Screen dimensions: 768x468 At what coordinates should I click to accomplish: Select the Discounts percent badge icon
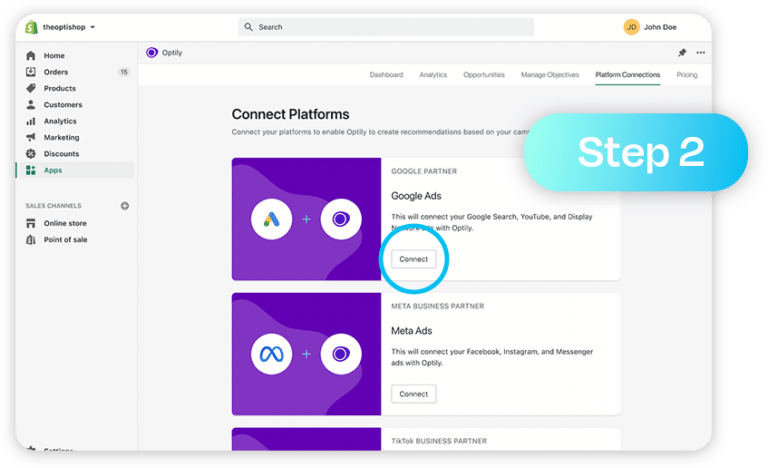pyautogui.click(x=31, y=154)
